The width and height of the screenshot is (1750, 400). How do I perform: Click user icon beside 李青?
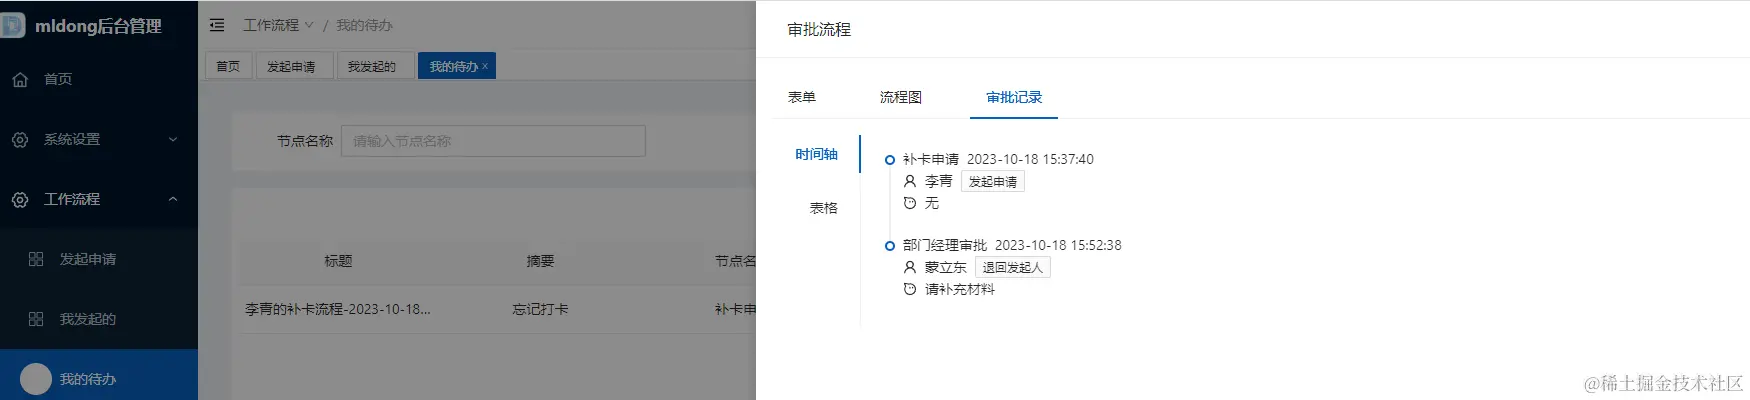(910, 181)
